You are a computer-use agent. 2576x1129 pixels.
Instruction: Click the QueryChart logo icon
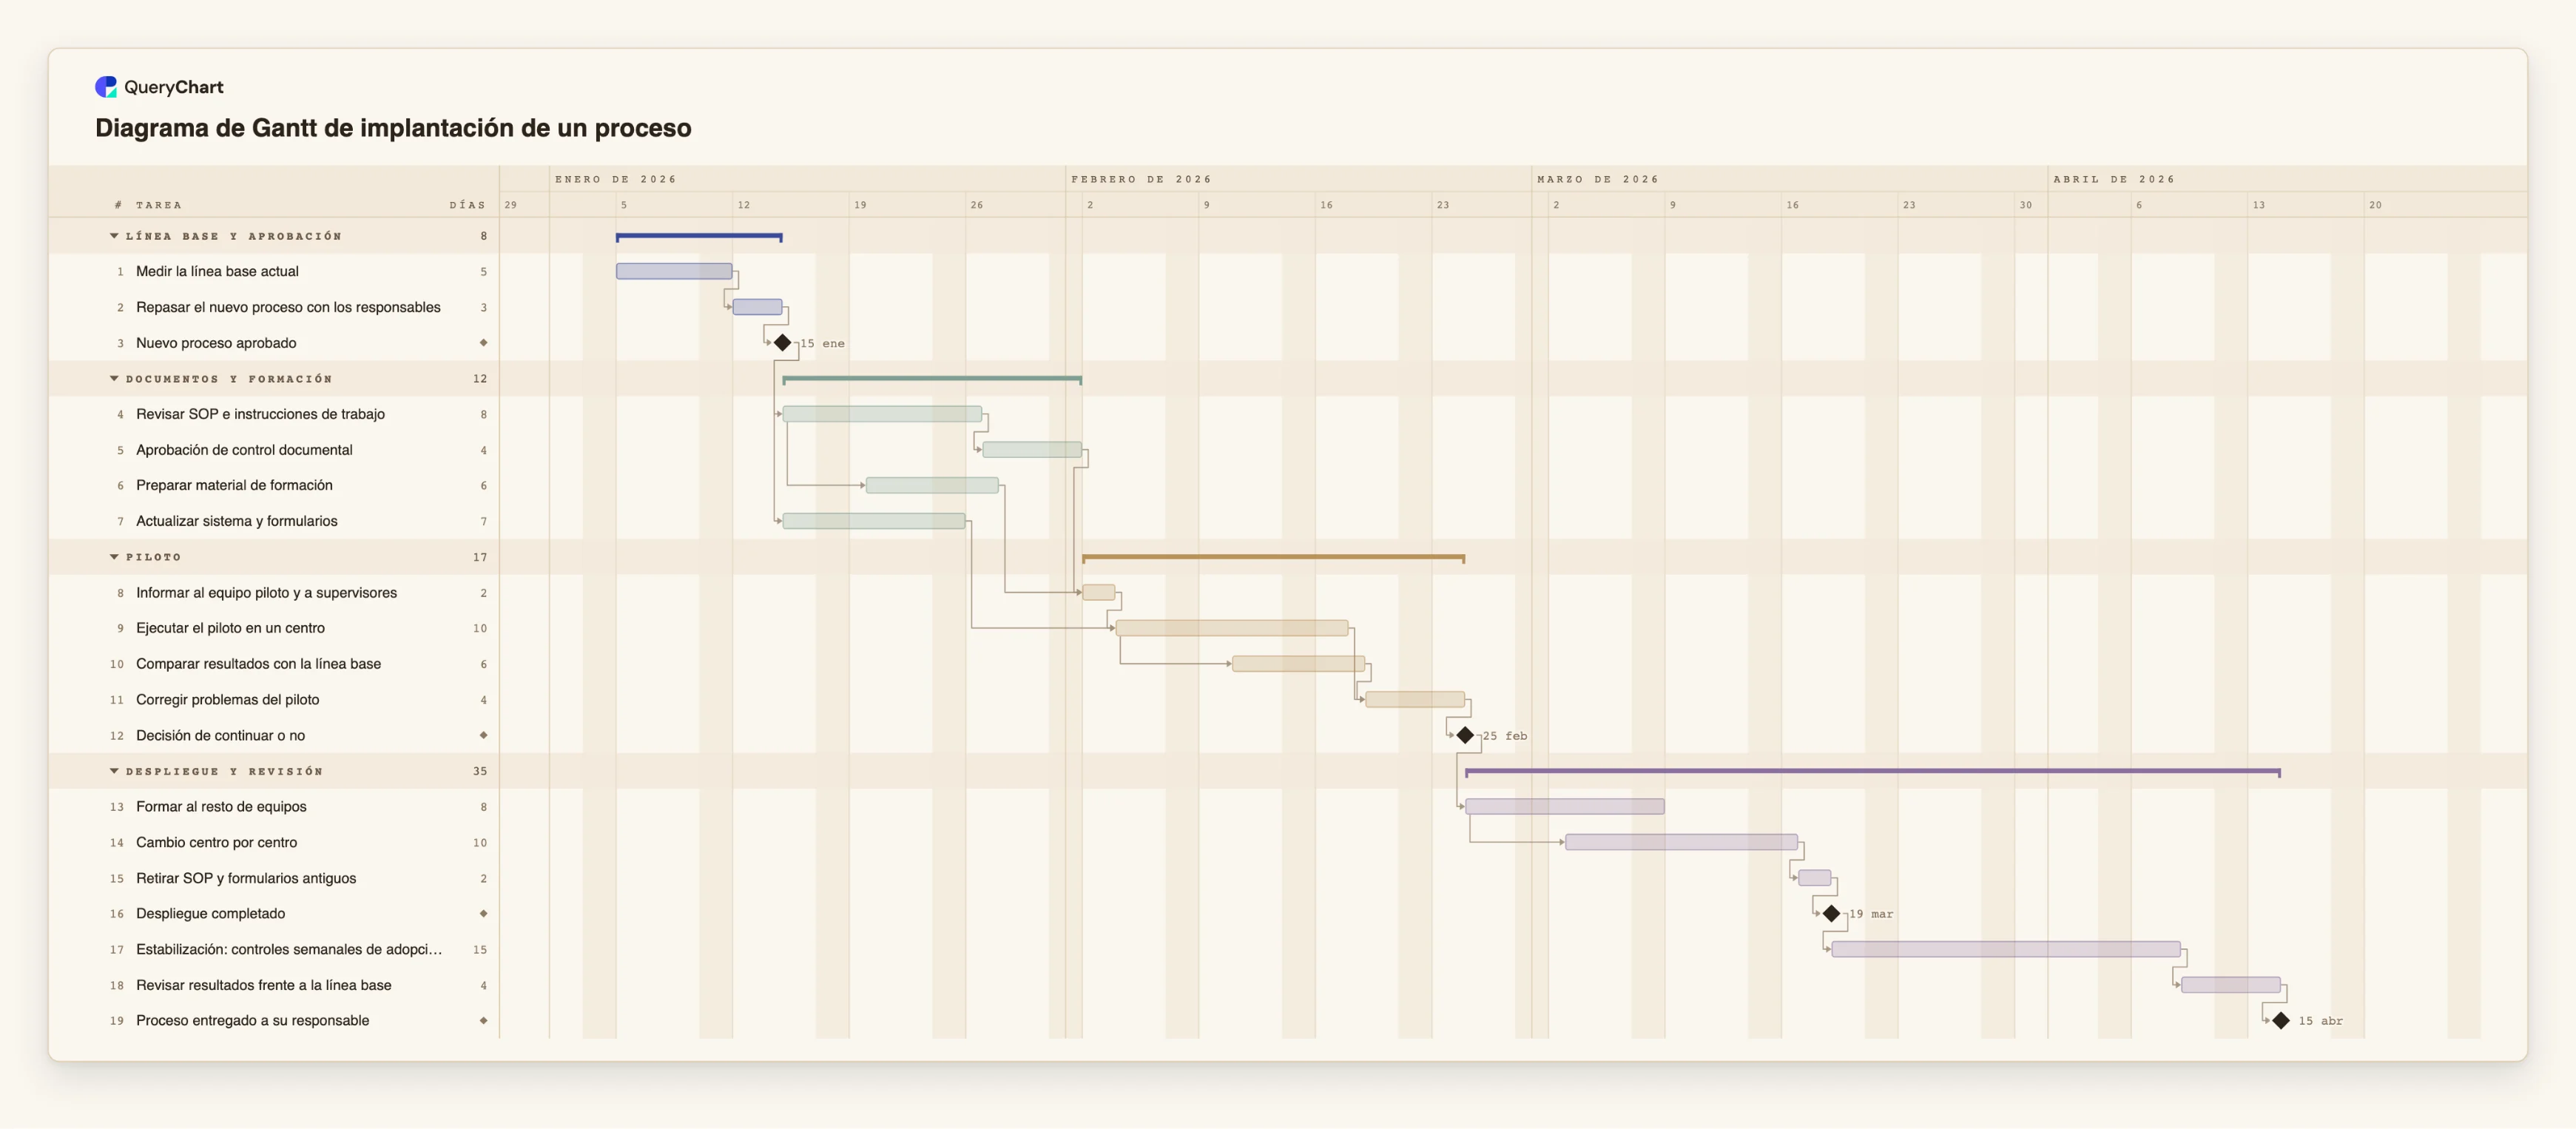point(106,87)
